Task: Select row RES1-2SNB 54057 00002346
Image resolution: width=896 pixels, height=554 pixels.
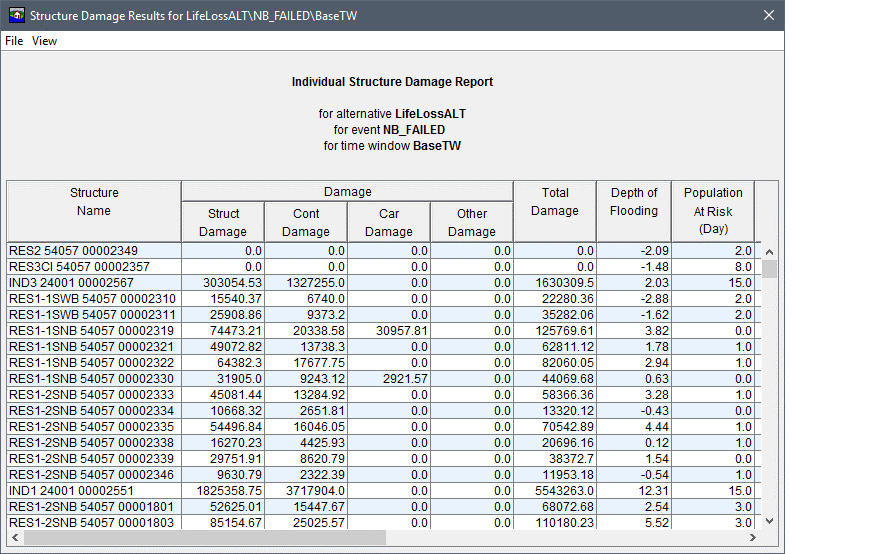Action: (384, 475)
